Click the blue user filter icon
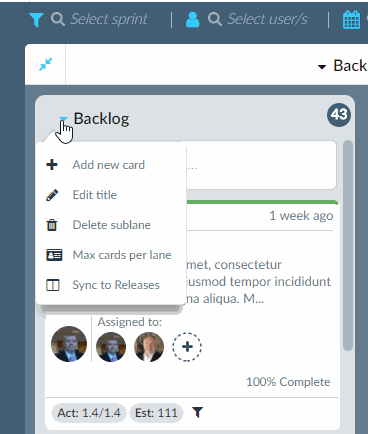The width and height of the screenshot is (368, 434). pyautogui.click(x=193, y=20)
